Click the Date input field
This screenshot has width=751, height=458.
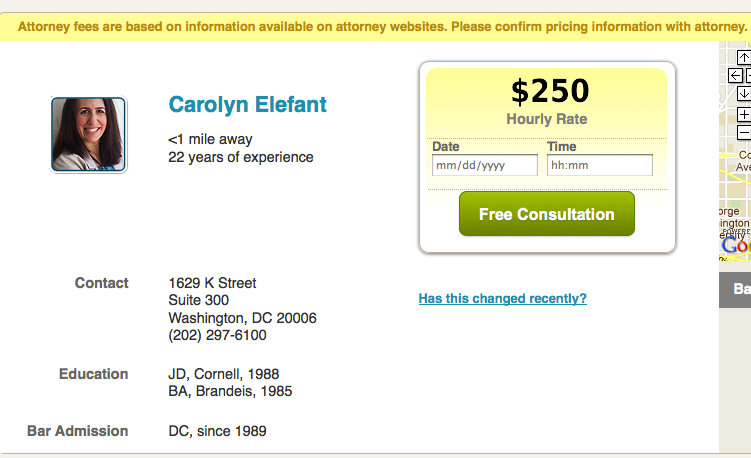pyautogui.click(x=485, y=165)
